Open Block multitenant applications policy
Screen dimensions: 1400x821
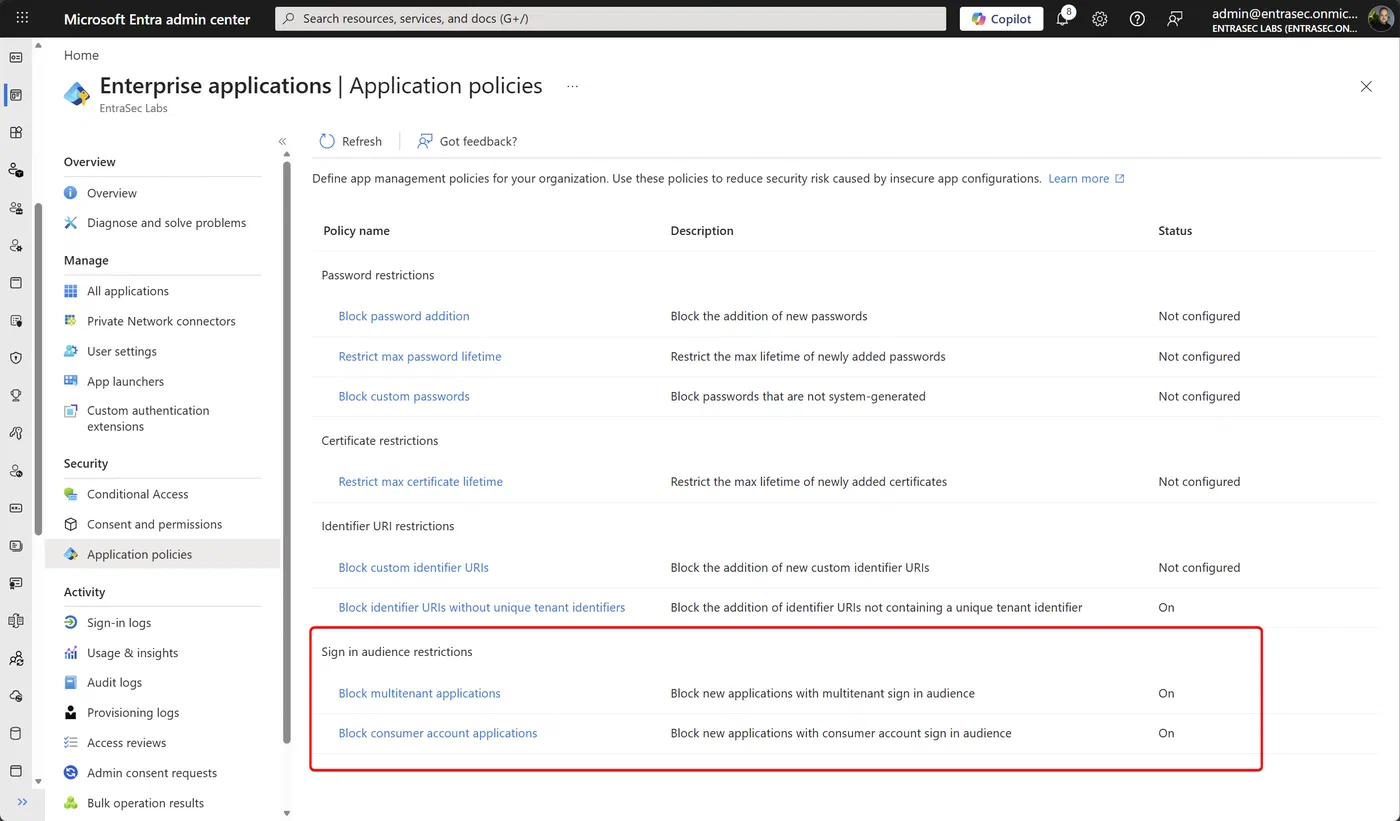point(419,693)
